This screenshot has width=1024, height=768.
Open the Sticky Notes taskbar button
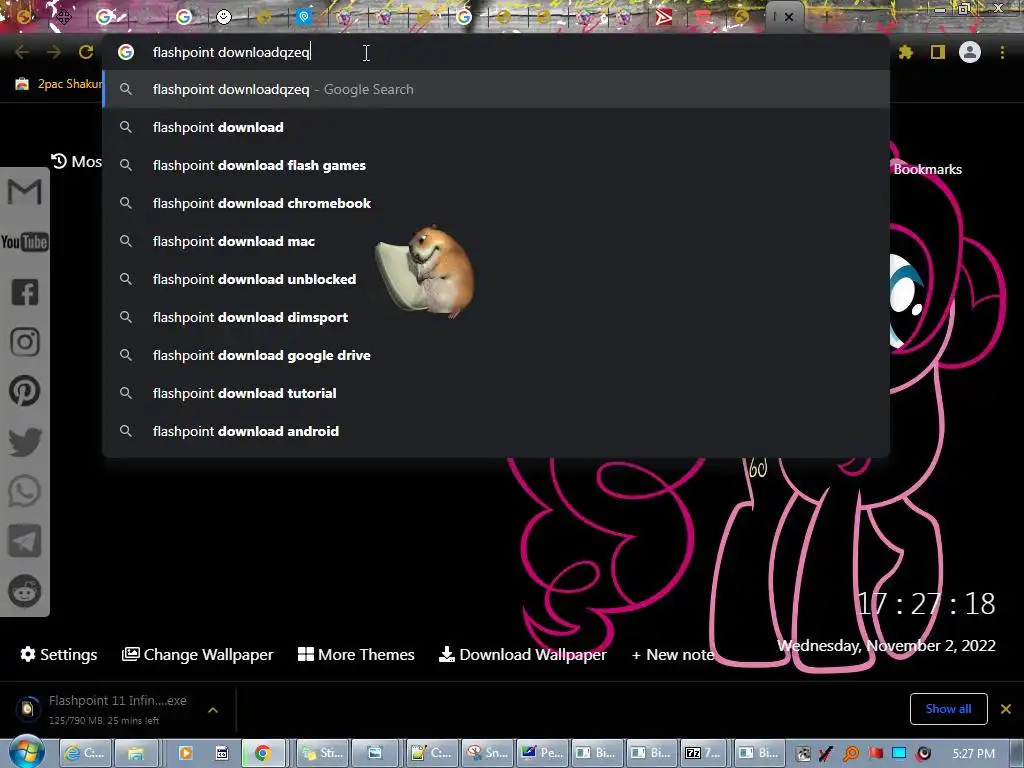[323, 753]
